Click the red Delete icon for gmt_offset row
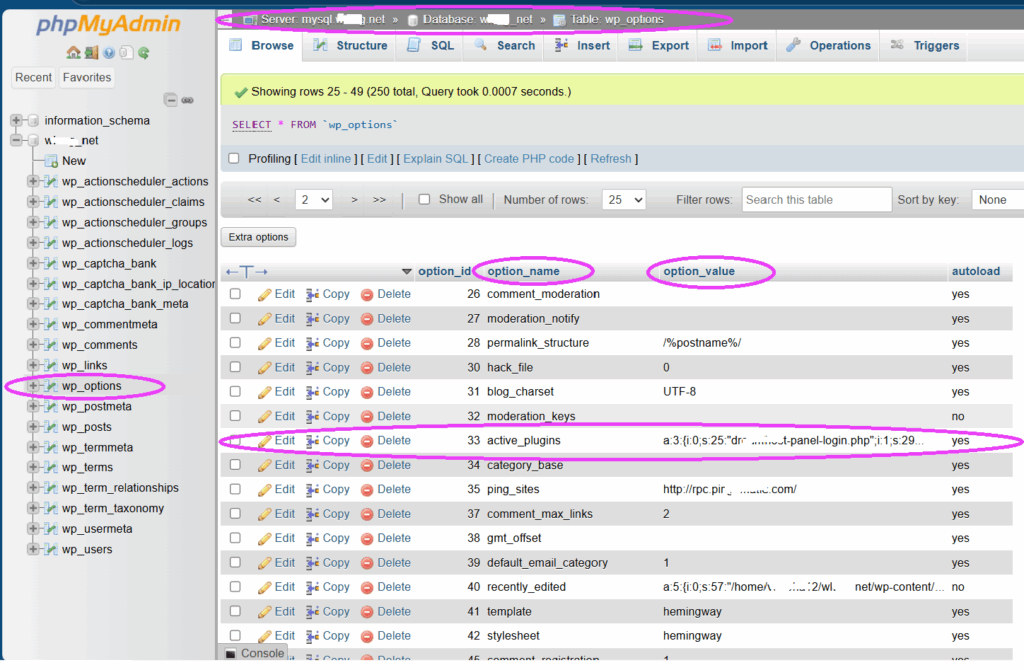1024x670 pixels. coord(367,539)
